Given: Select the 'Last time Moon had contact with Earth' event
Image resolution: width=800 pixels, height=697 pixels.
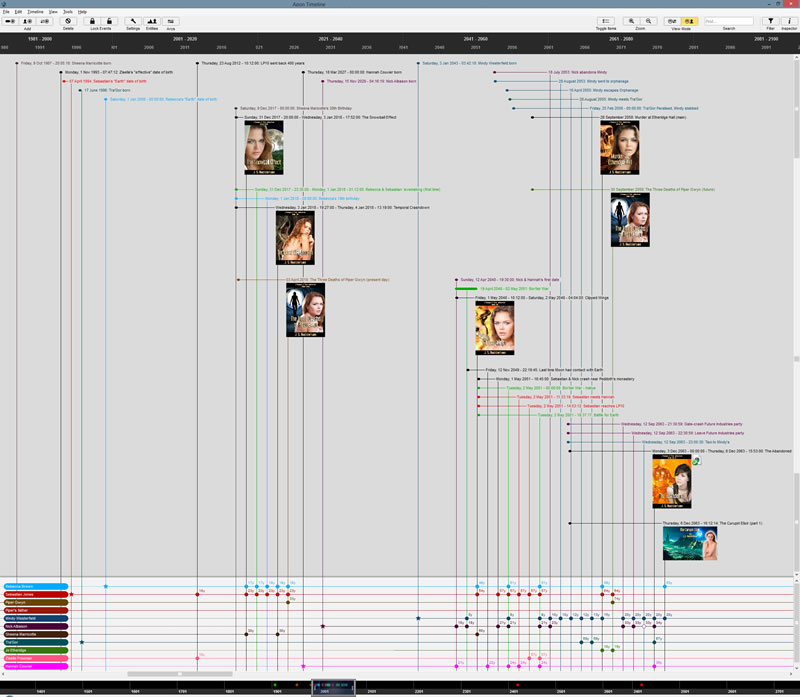Looking at the screenshot, I should point(544,370).
